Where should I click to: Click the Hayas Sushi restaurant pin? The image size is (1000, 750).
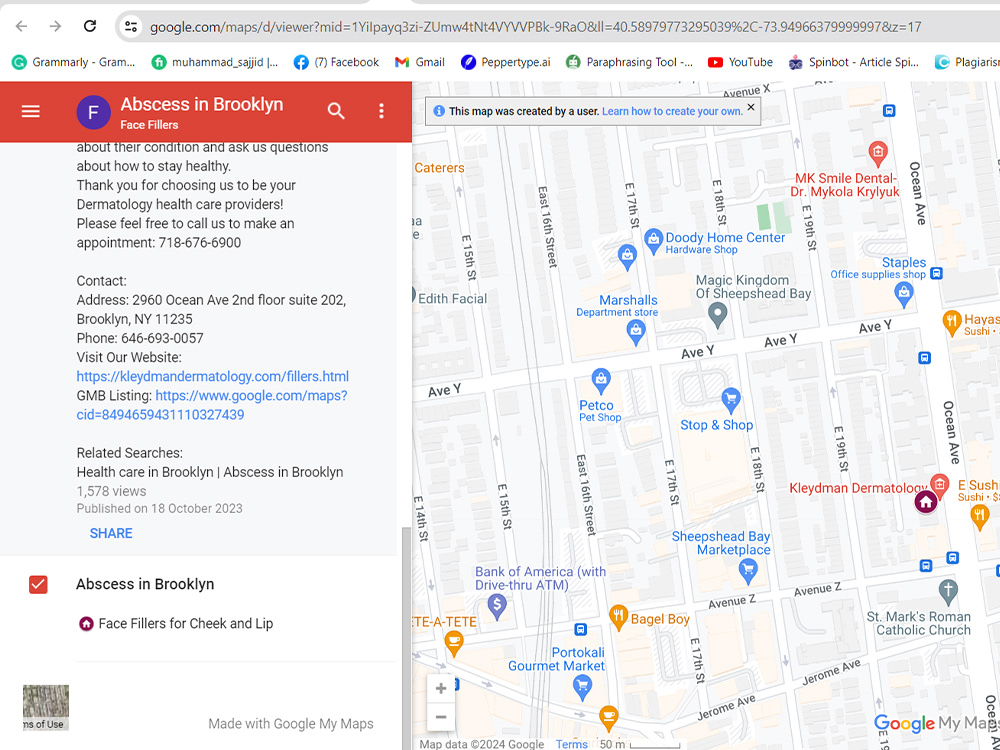pyautogui.click(x=952, y=323)
